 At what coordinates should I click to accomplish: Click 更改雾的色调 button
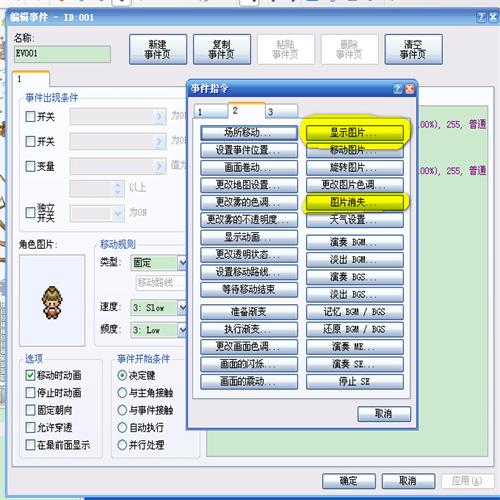(x=249, y=202)
